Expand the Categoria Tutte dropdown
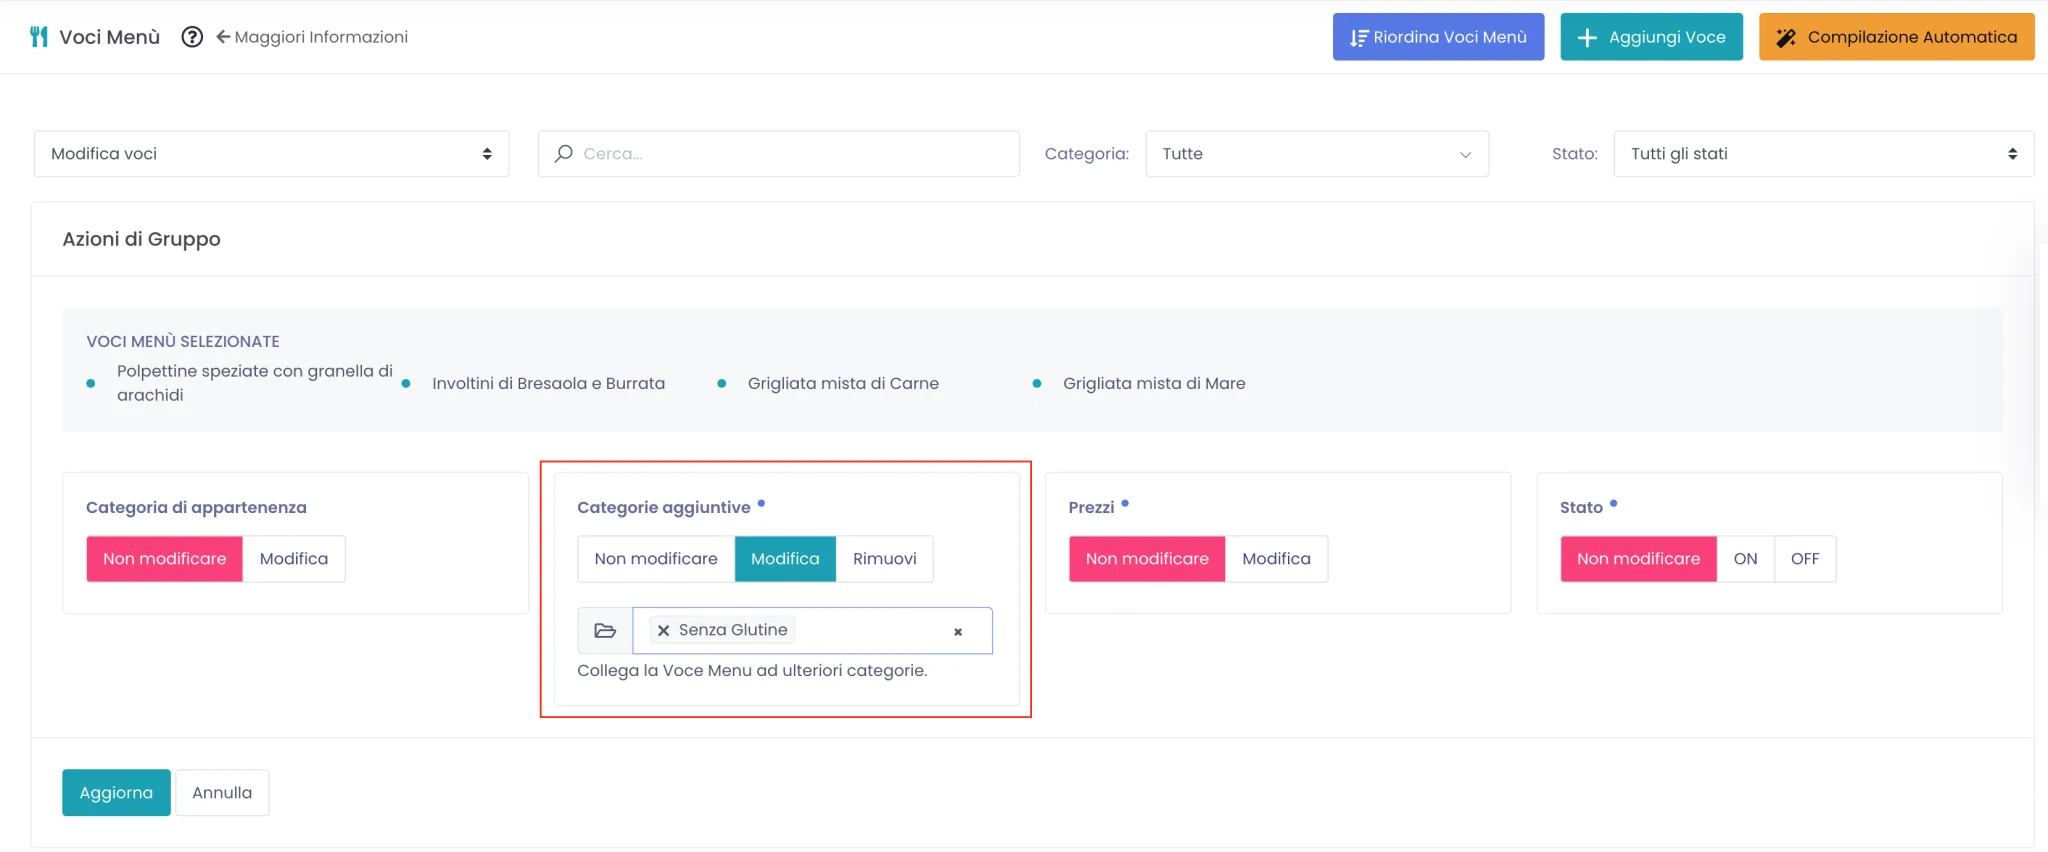 click(x=1317, y=154)
